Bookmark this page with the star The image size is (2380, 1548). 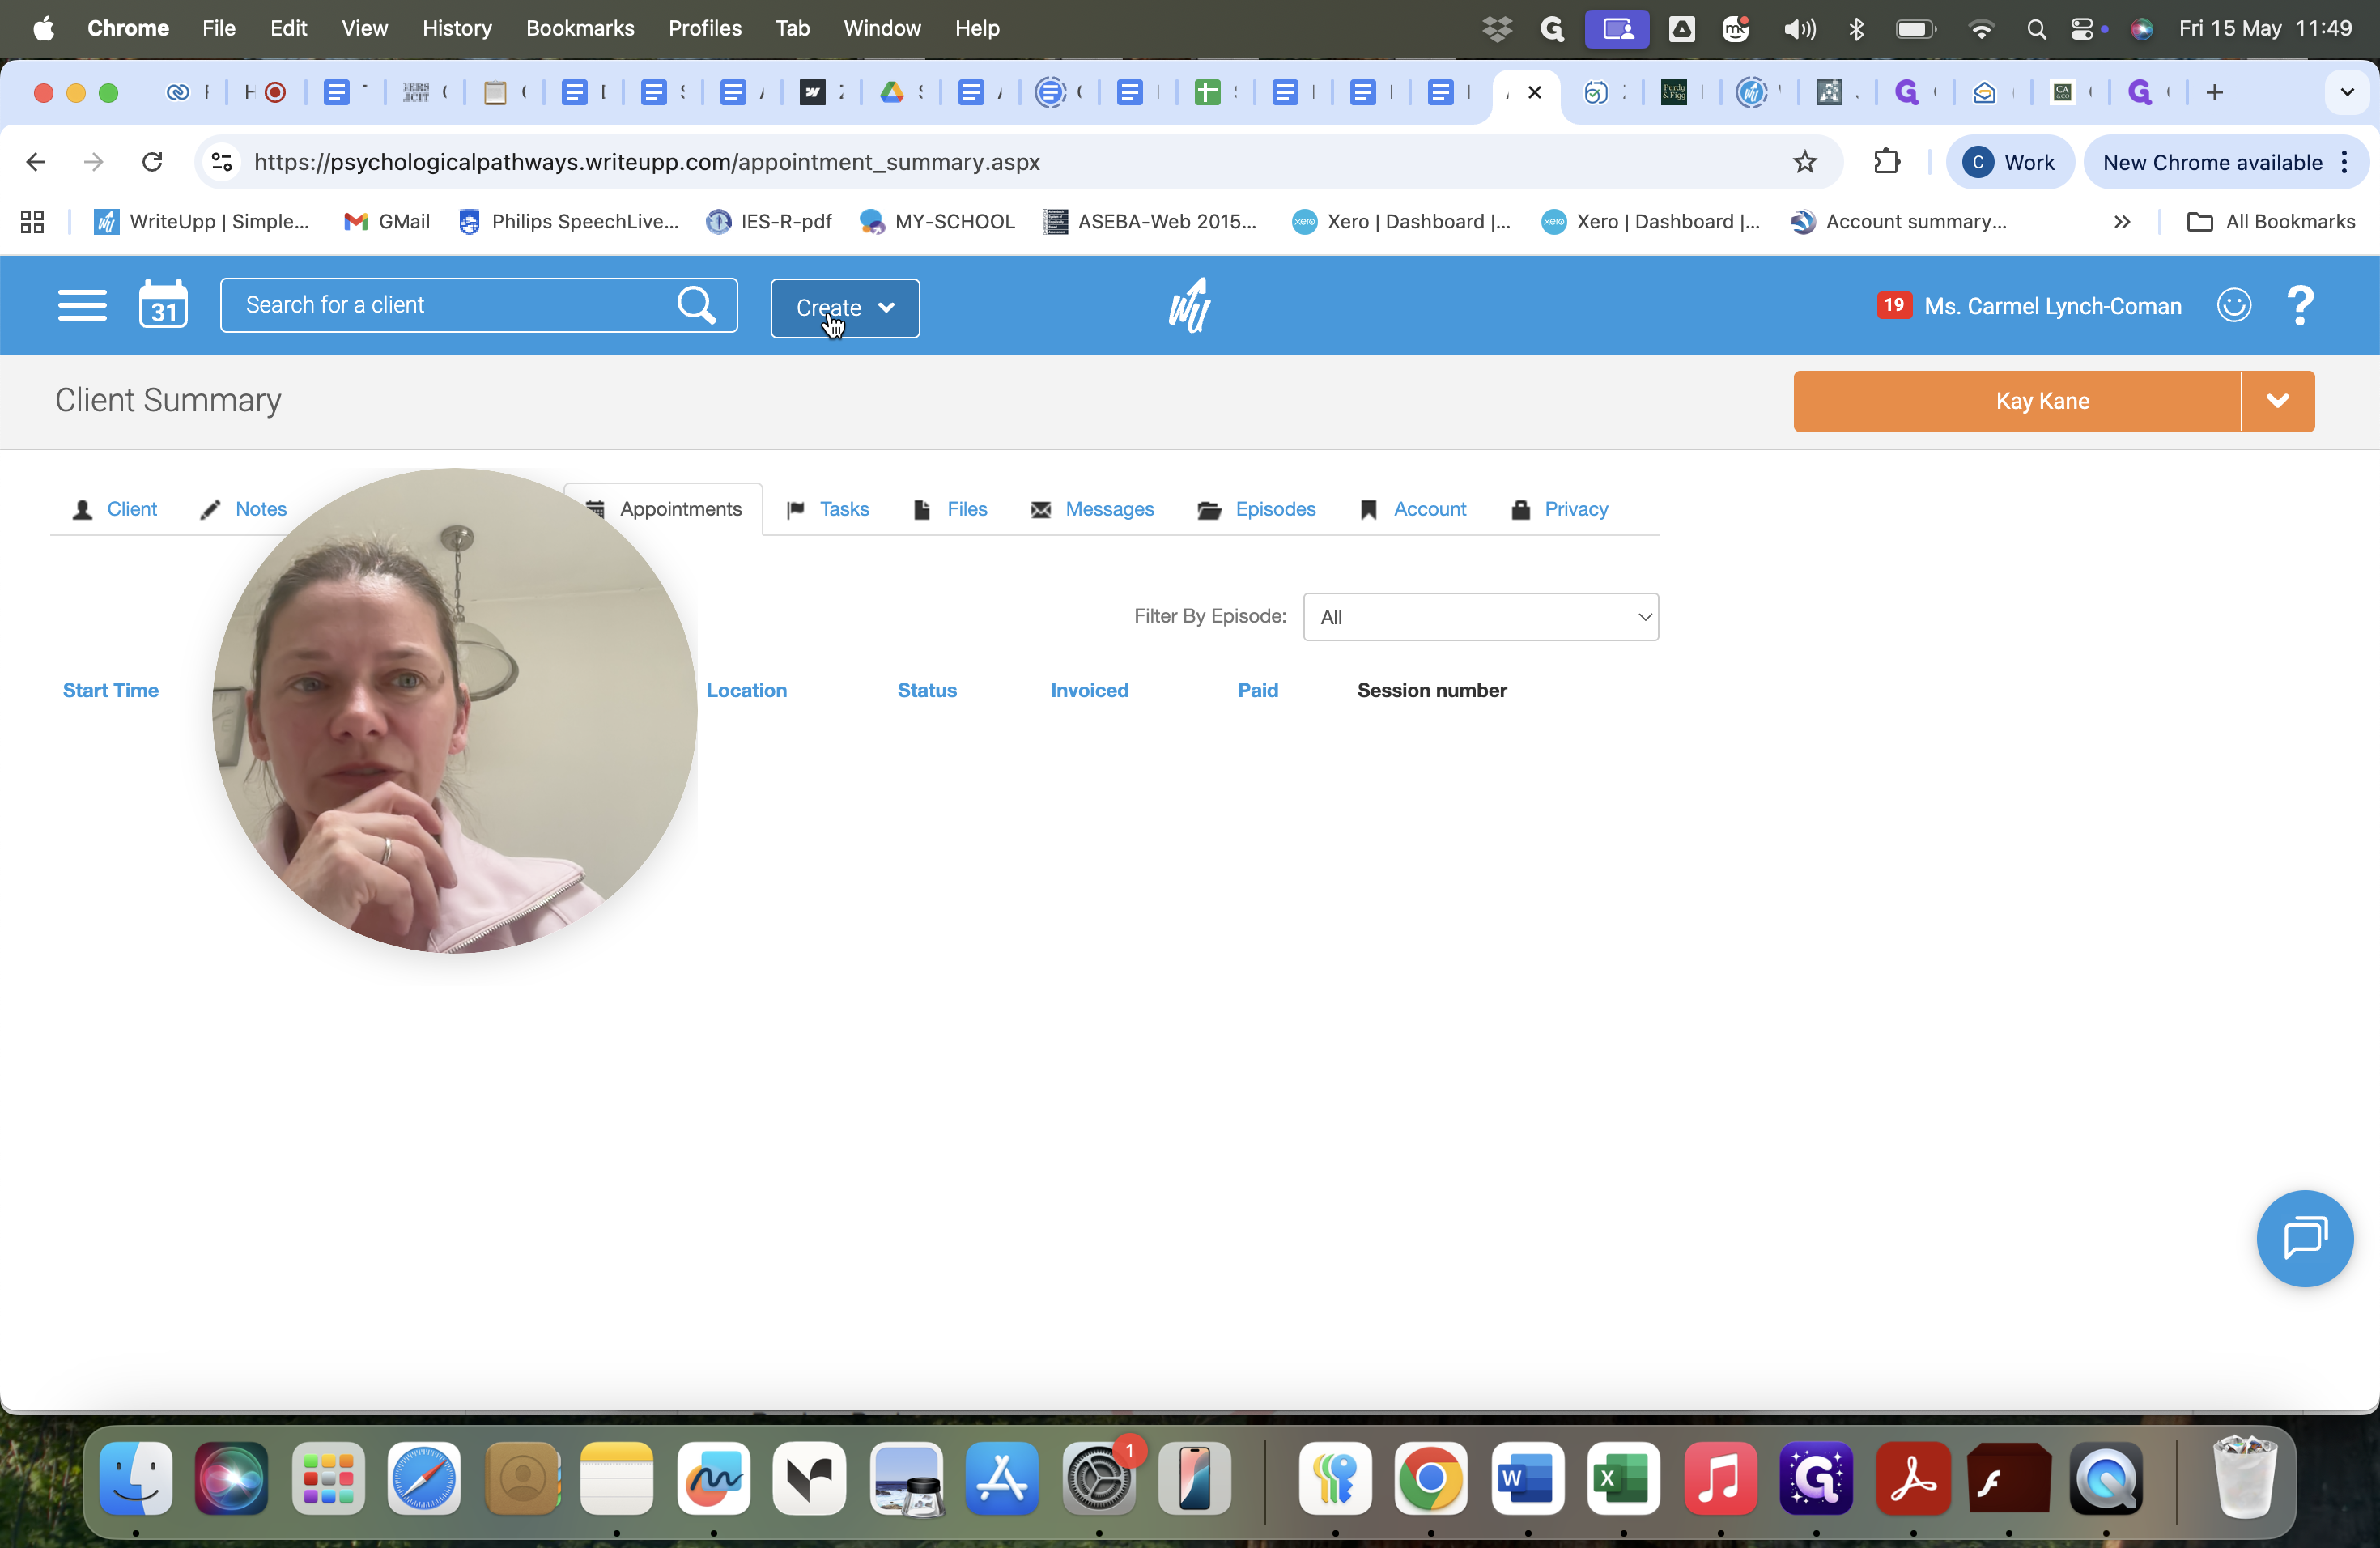point(1804,162)
